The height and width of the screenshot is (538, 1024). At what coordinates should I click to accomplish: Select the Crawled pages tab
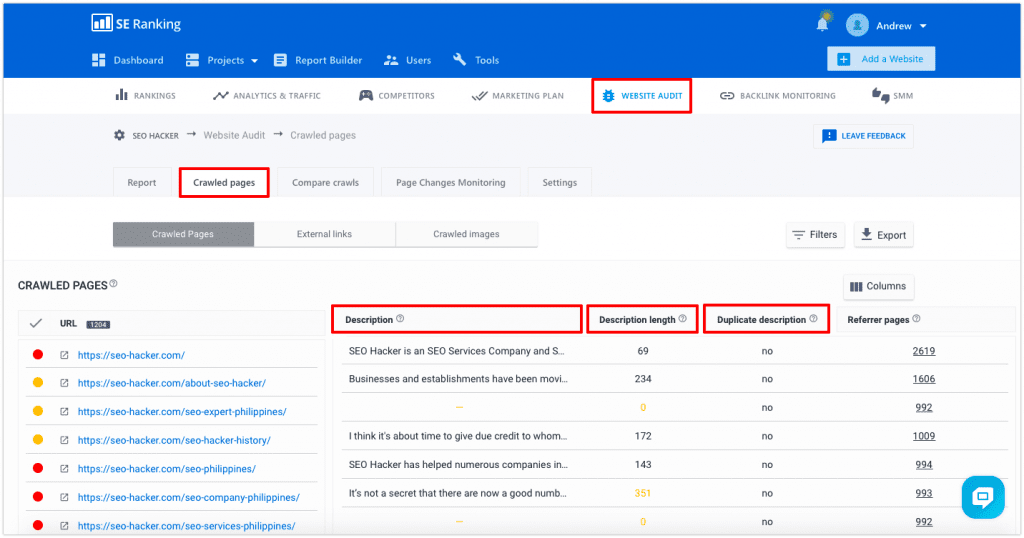[224, 182]
